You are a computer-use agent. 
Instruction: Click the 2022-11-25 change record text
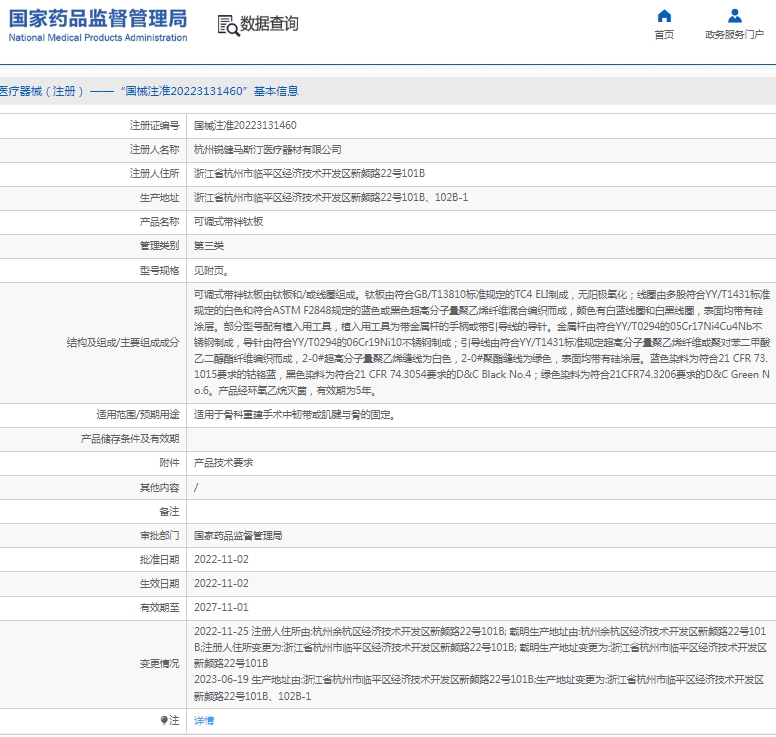pos(481,647)
